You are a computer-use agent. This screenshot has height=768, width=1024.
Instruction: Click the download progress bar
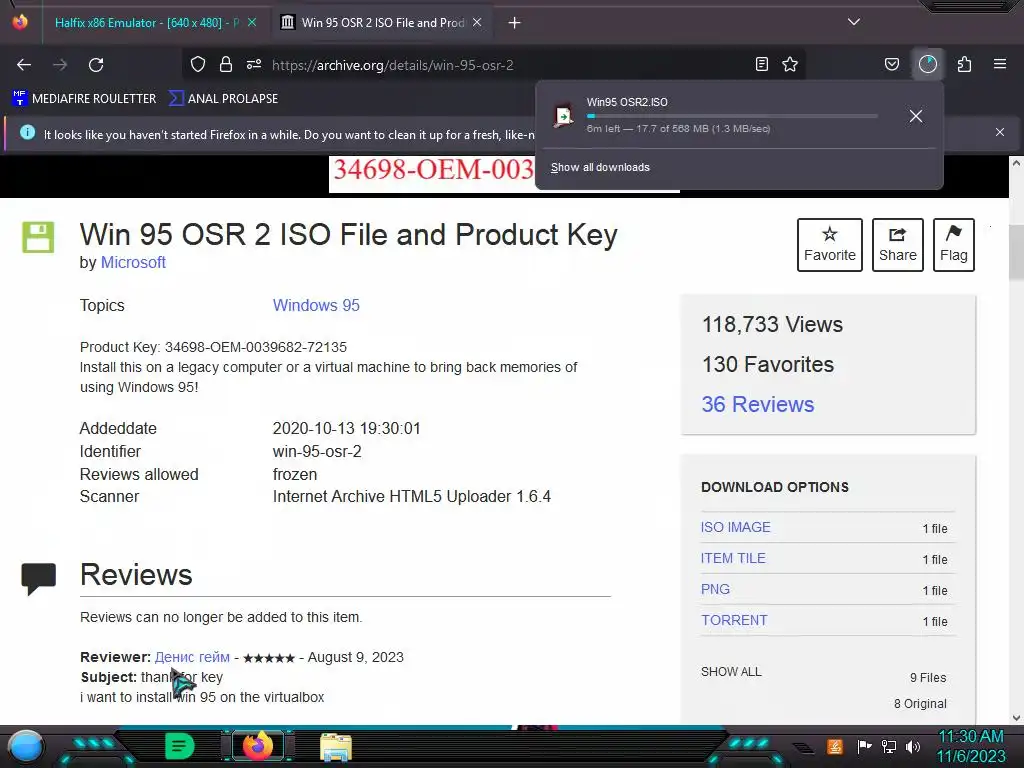[731, 116]
